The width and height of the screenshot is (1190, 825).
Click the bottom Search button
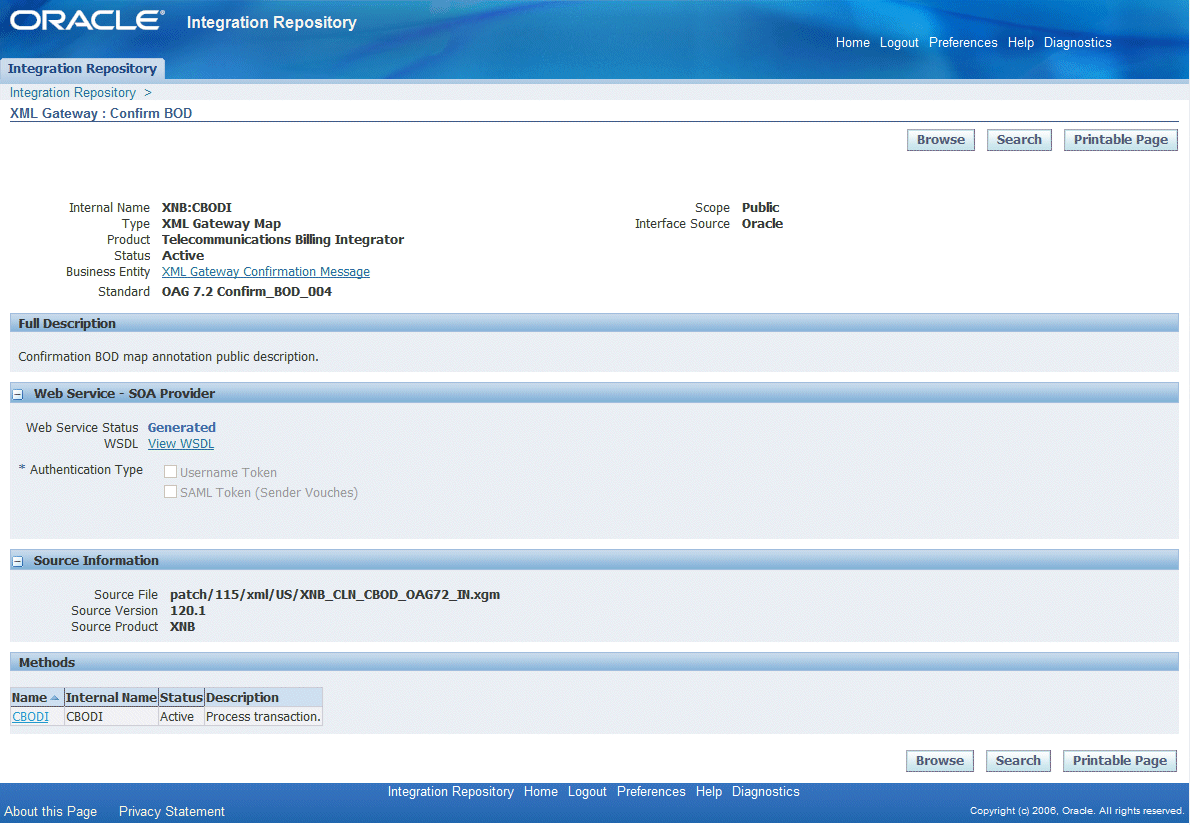click(x=1018, y=760)
